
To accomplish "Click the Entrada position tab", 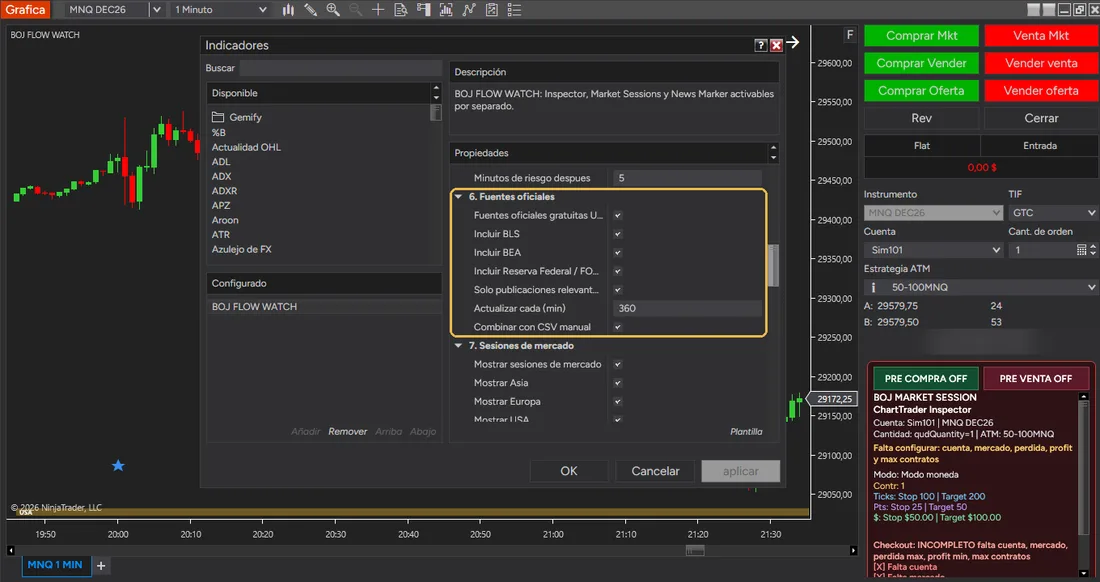I will click(x=1040, y=146).
